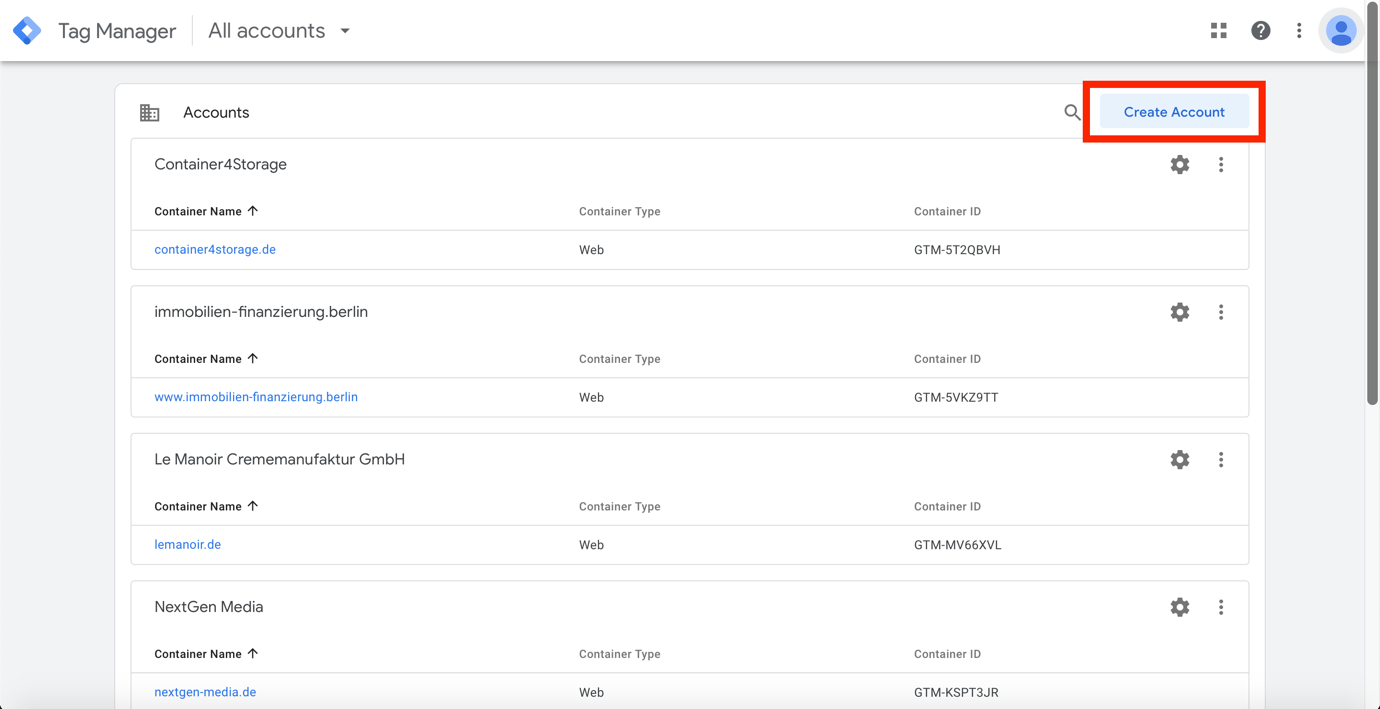Sort NextGen Media containers by name arrow

point(253,653)
